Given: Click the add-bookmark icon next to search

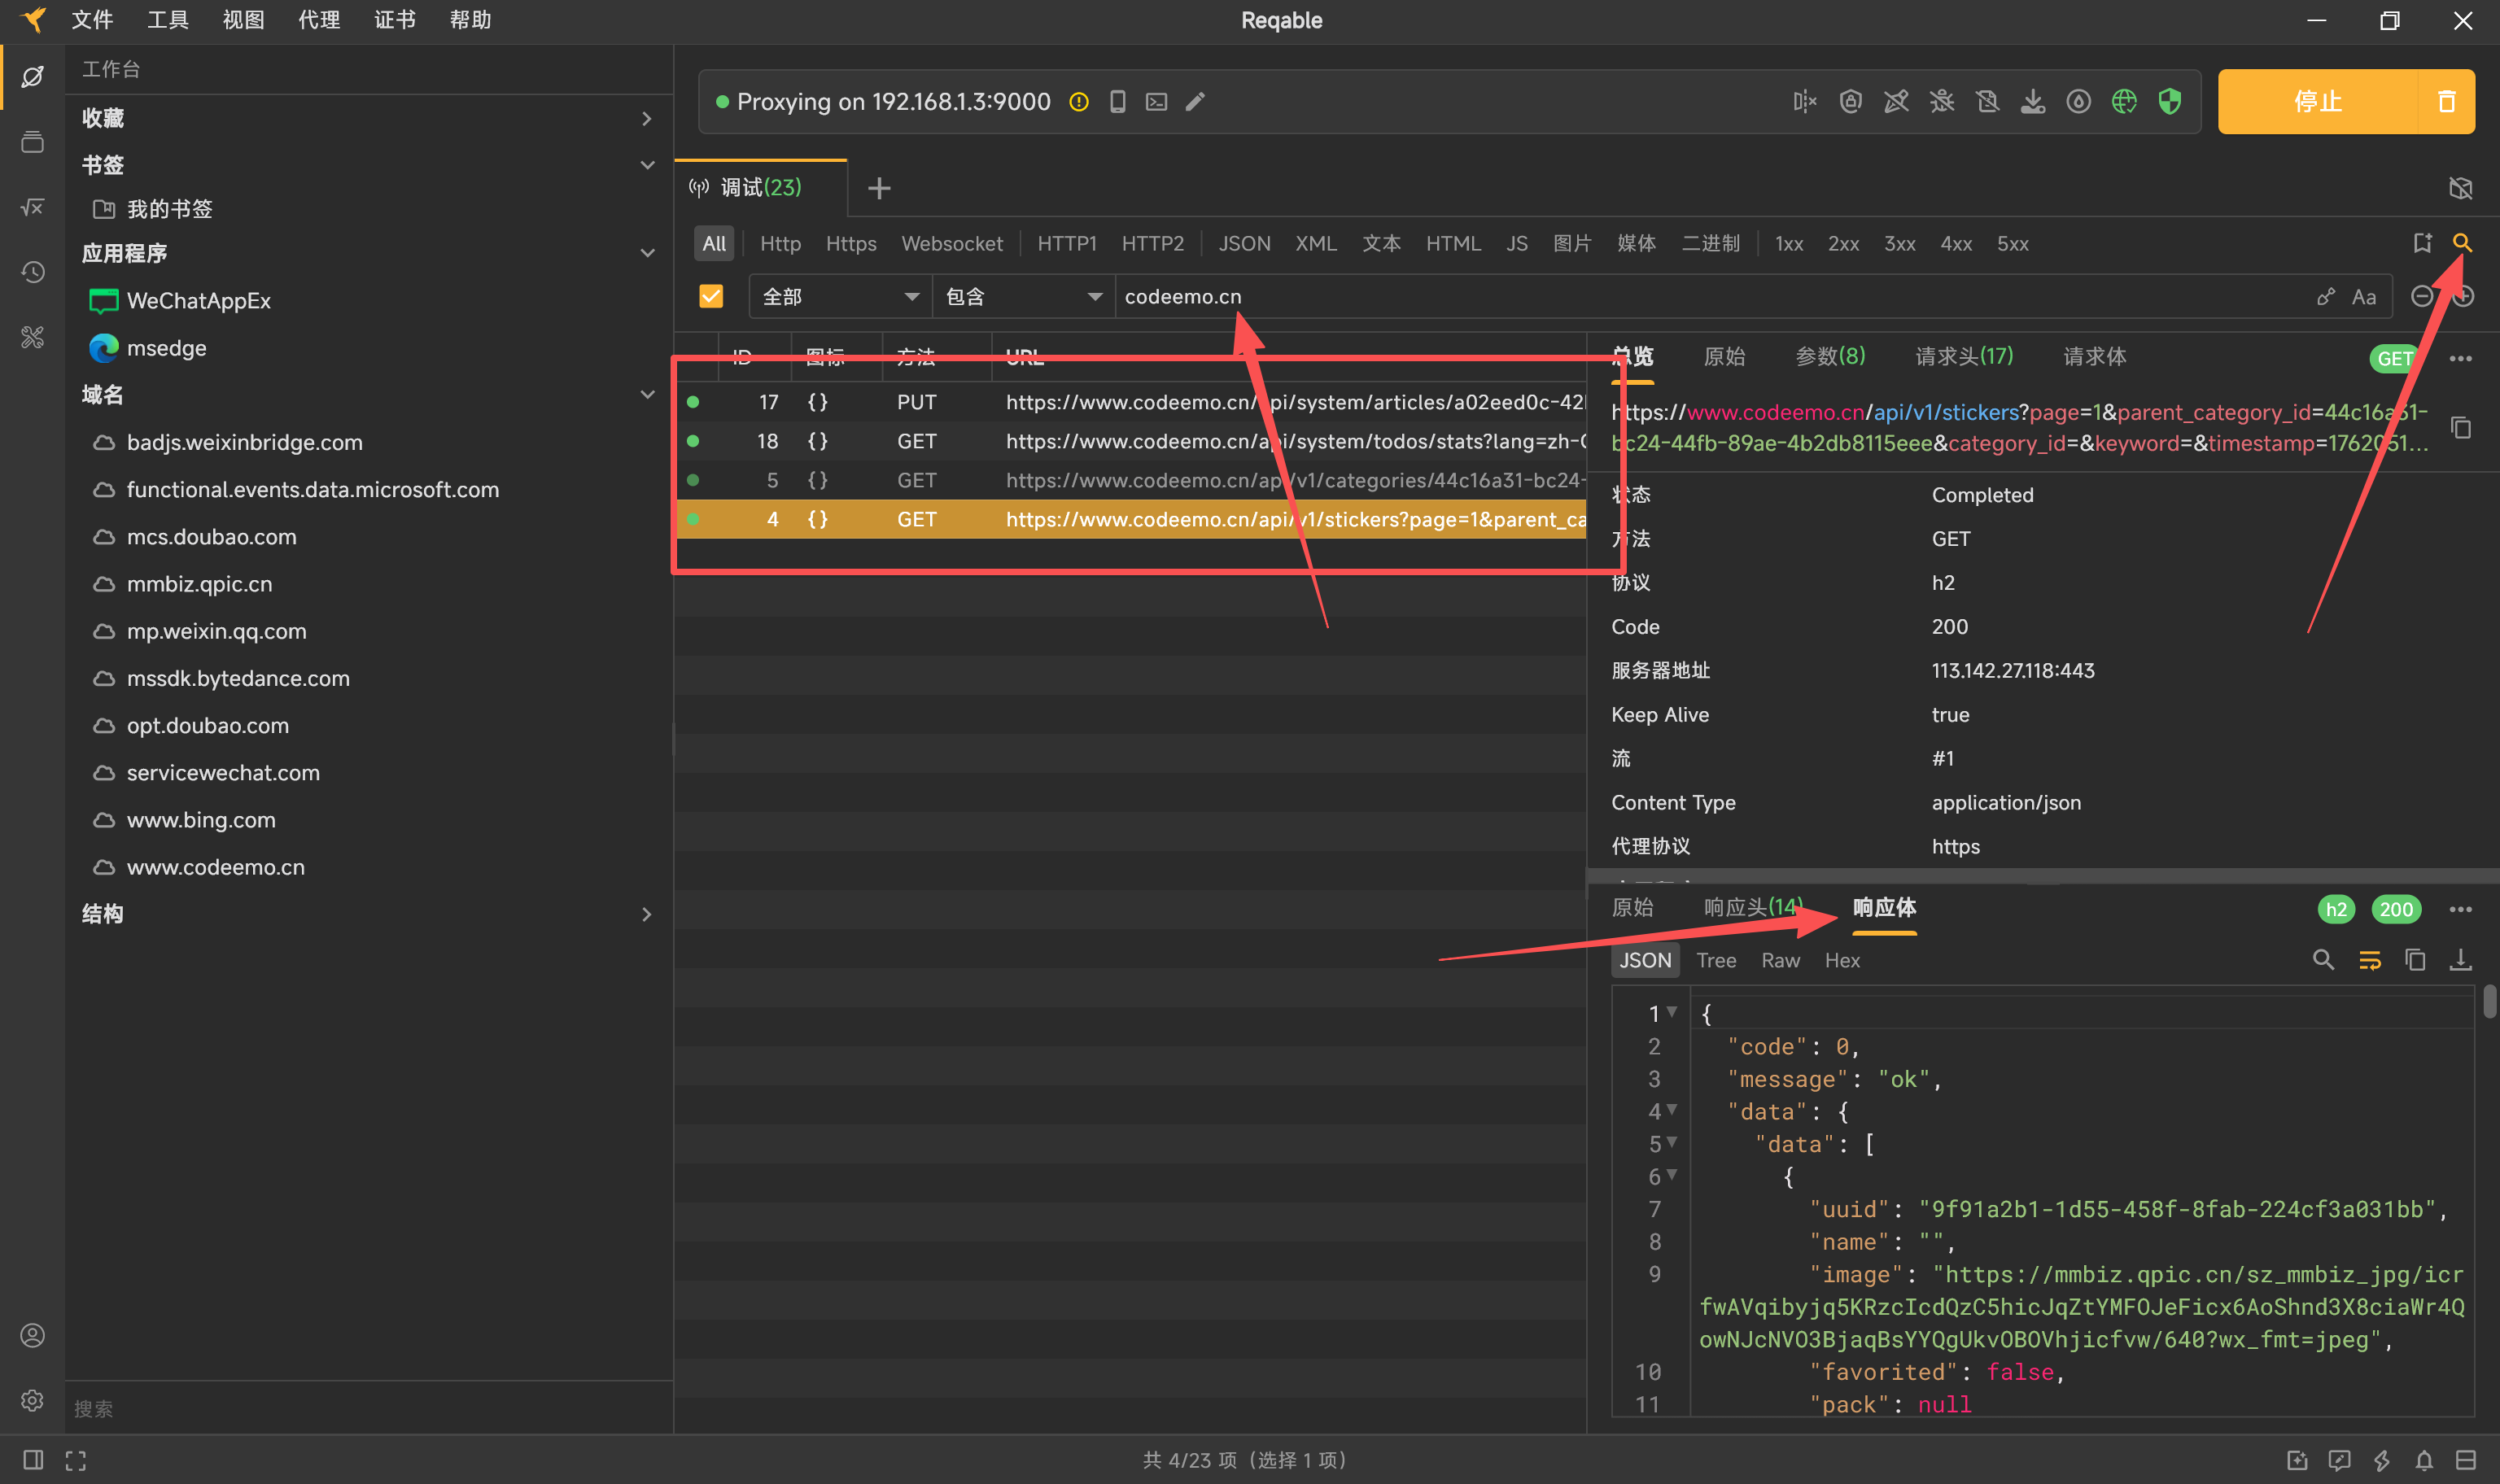Looking at the screenshot, I should point(2421,243).
